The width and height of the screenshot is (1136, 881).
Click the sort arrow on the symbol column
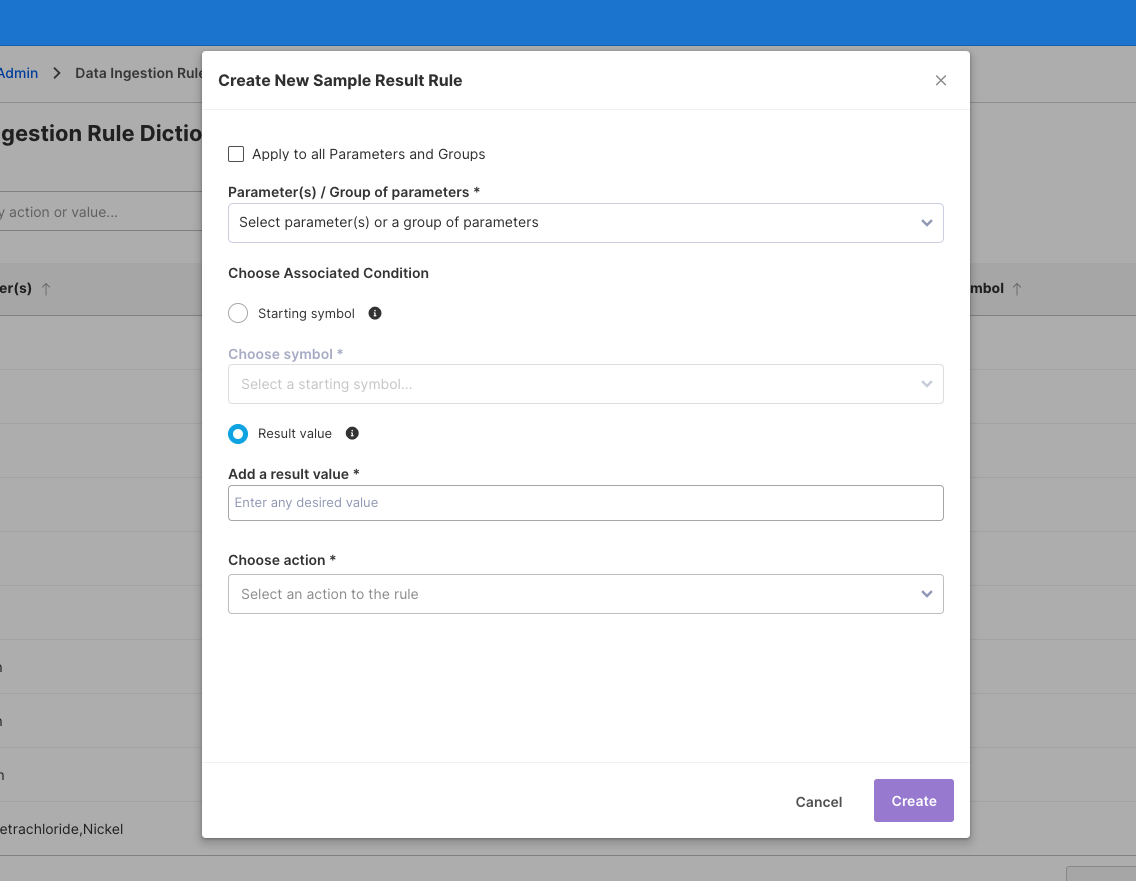1017,289
